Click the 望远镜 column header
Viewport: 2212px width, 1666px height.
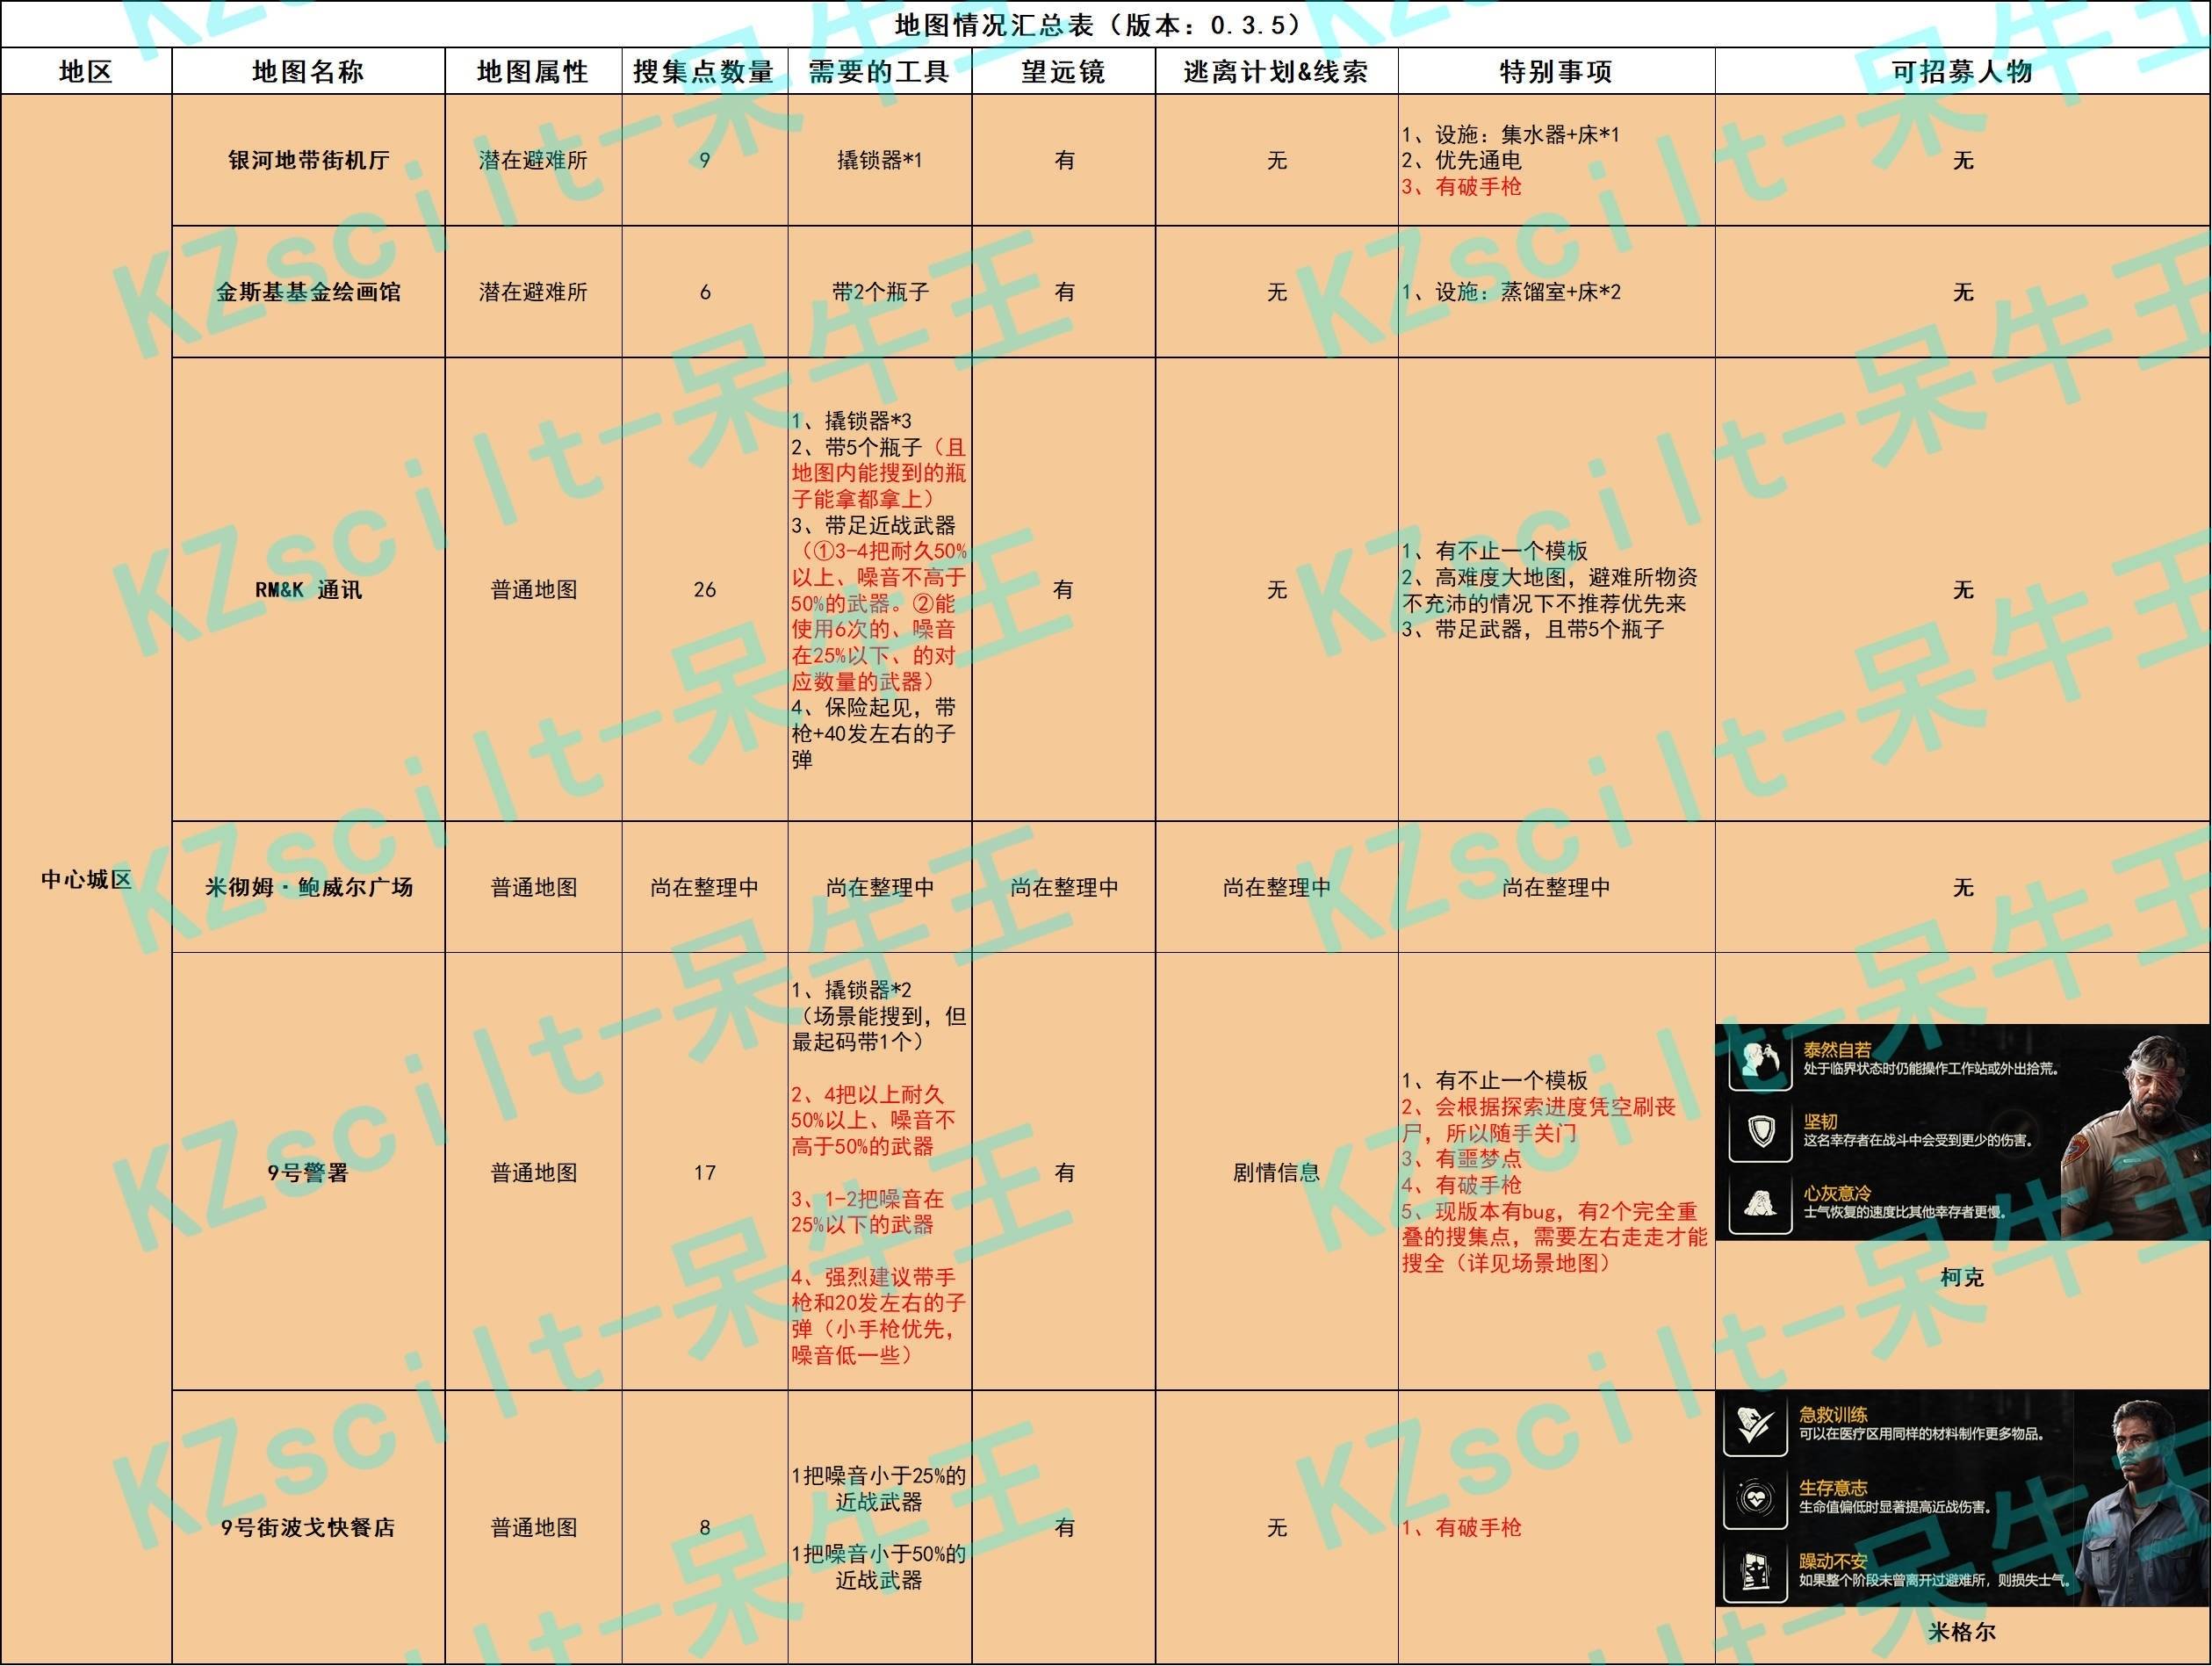click(x=1063, y=71)
